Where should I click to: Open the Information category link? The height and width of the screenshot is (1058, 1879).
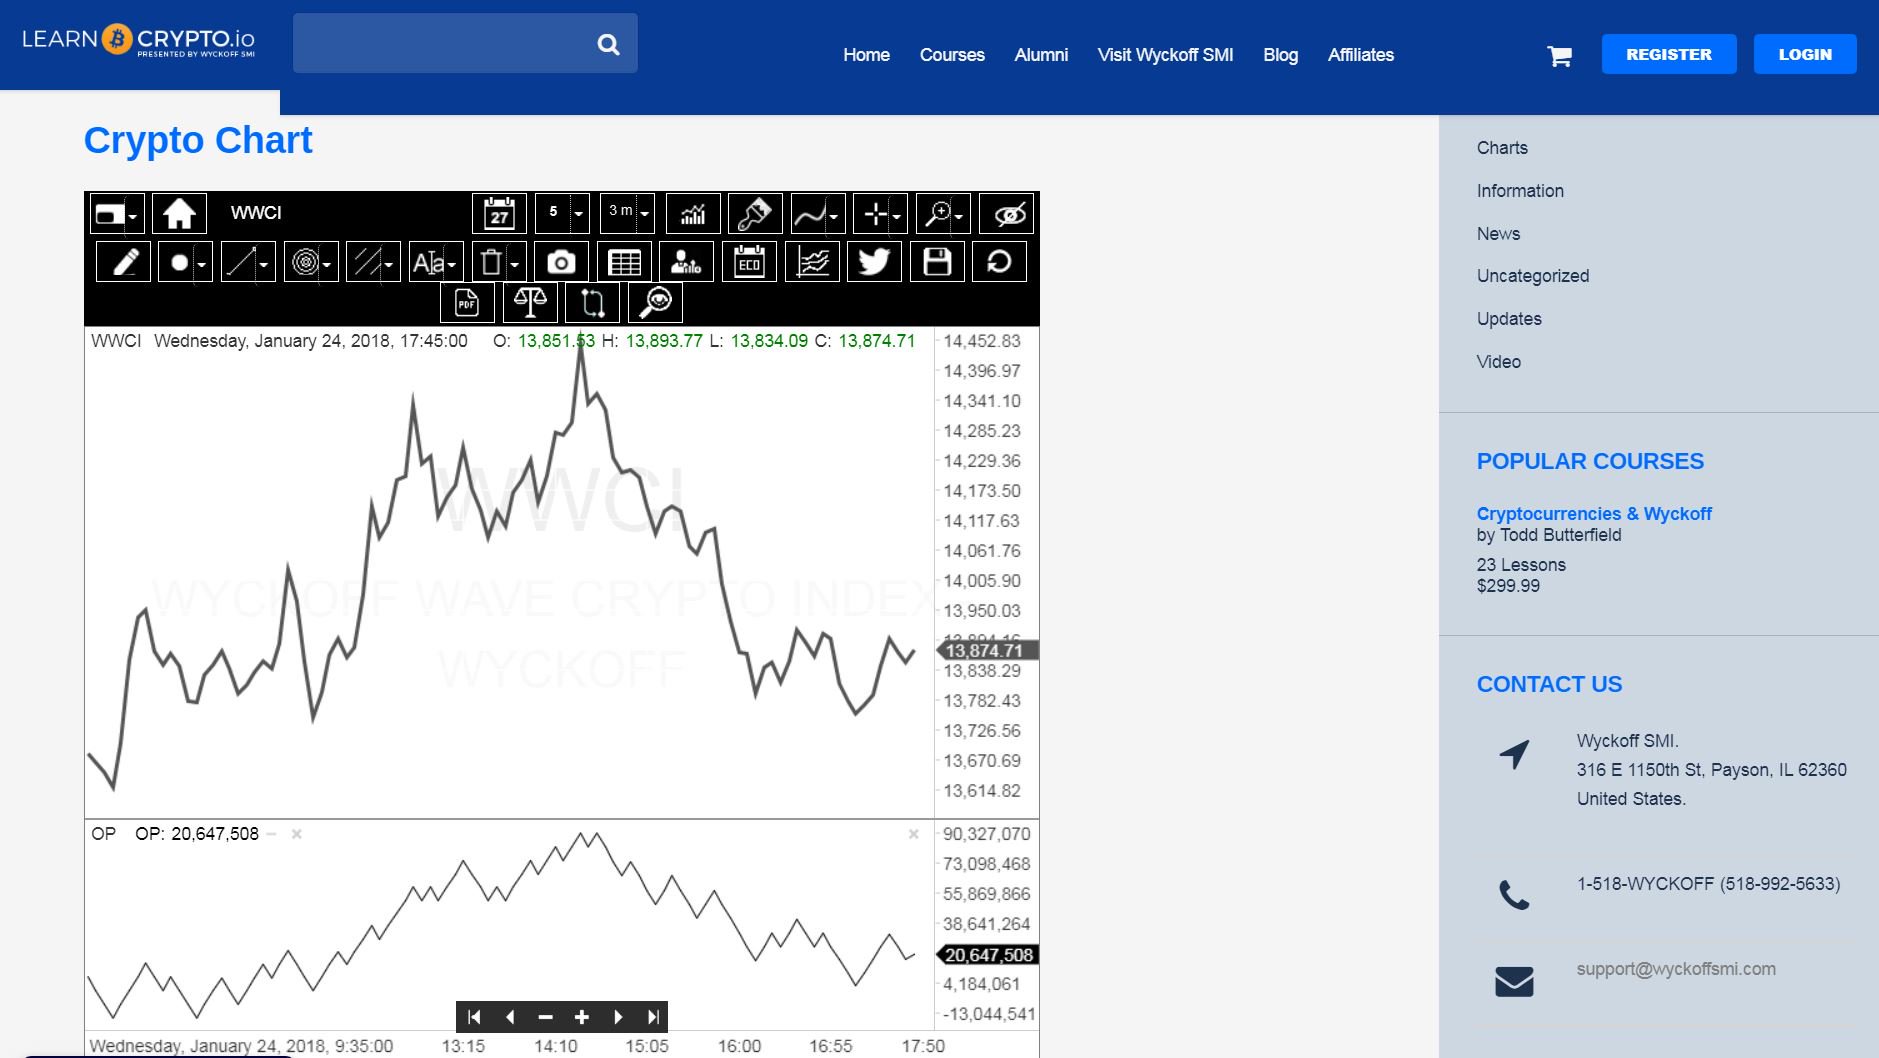click(x=1520, y=191)
